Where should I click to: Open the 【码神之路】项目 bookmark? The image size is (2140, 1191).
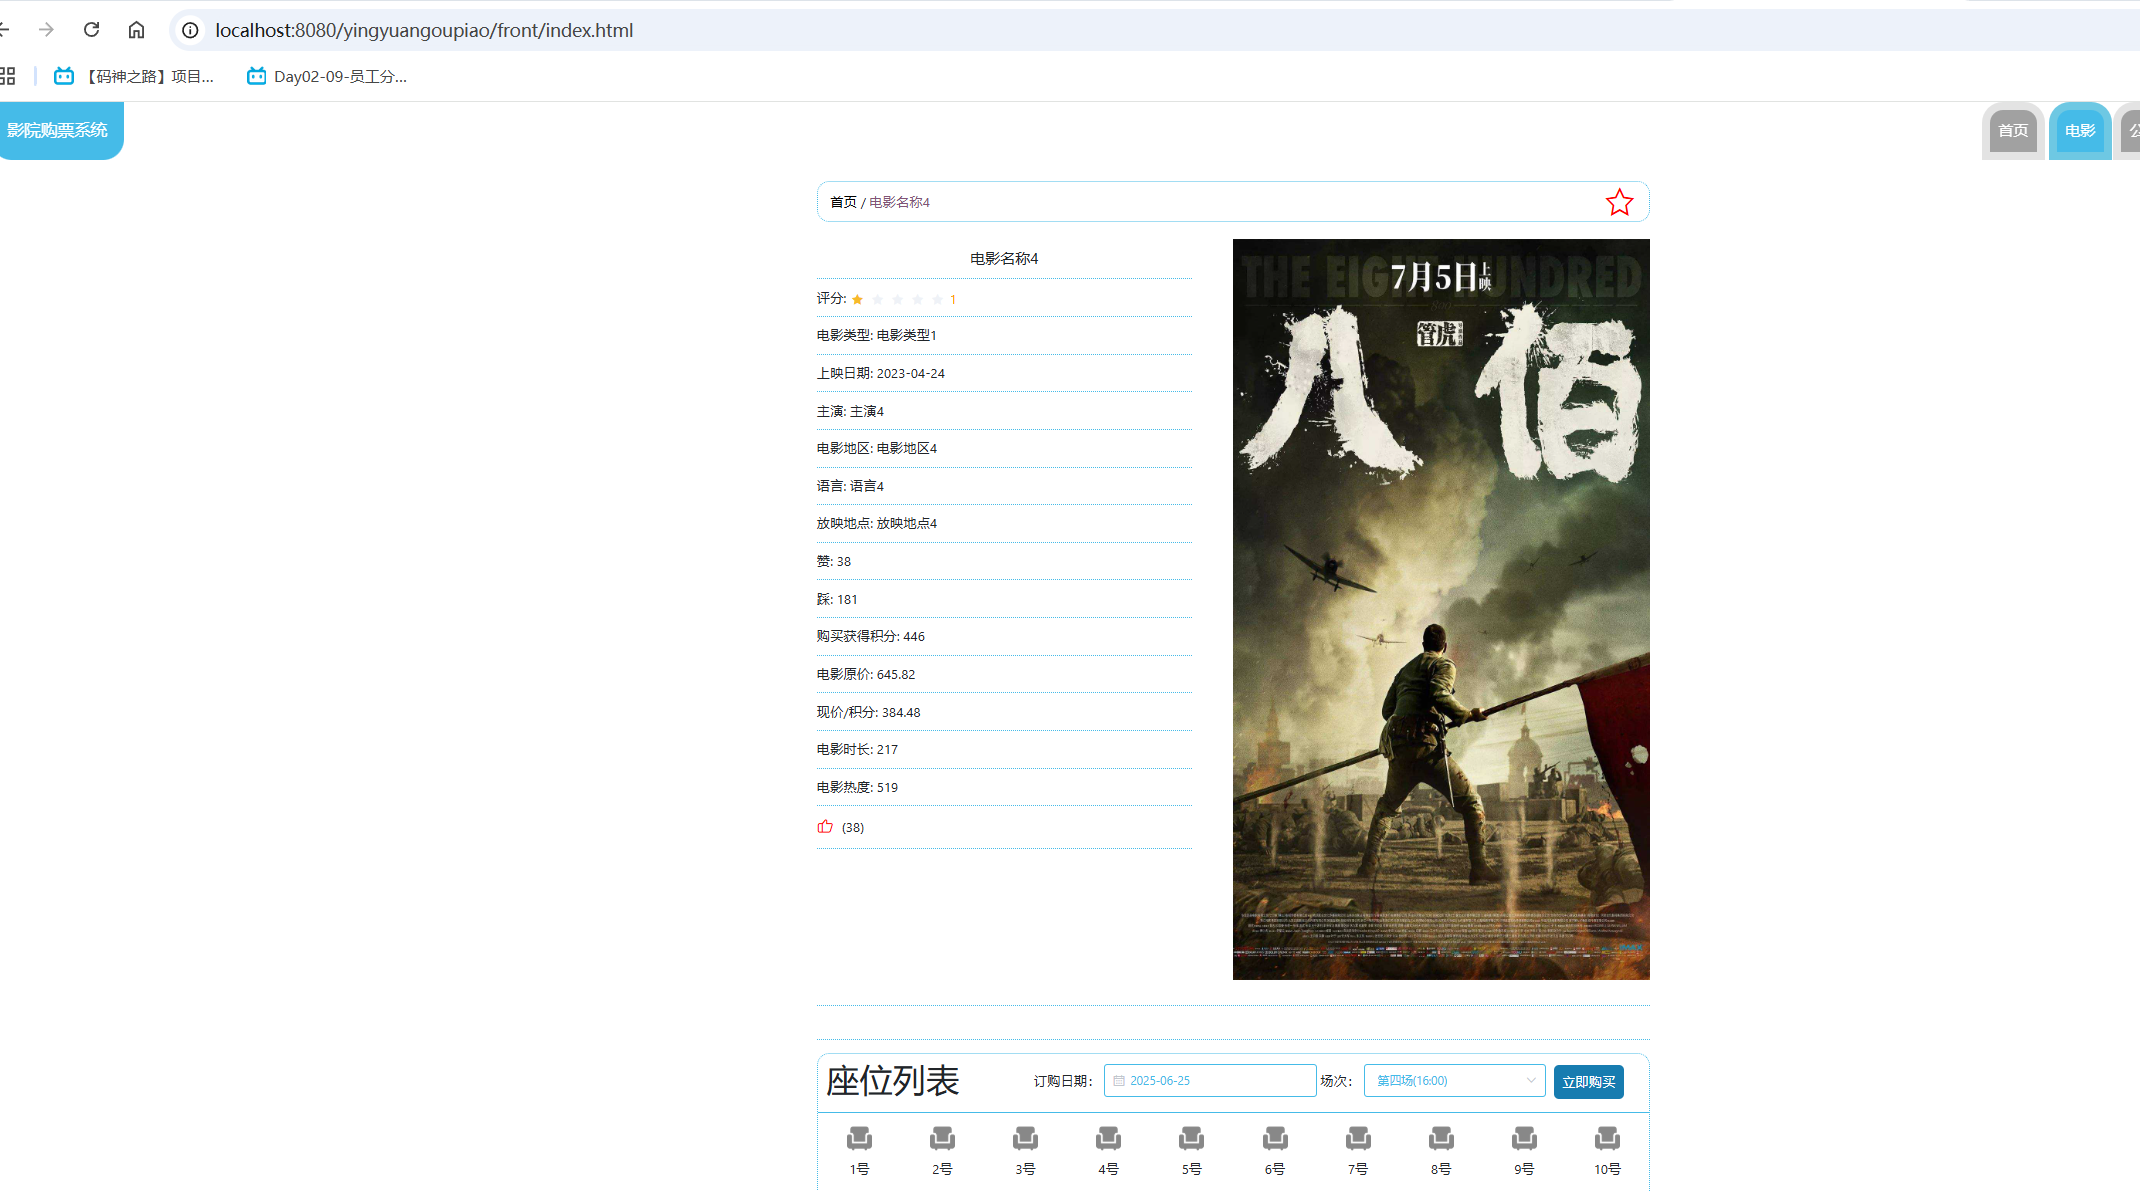click(x=134, y=76)
